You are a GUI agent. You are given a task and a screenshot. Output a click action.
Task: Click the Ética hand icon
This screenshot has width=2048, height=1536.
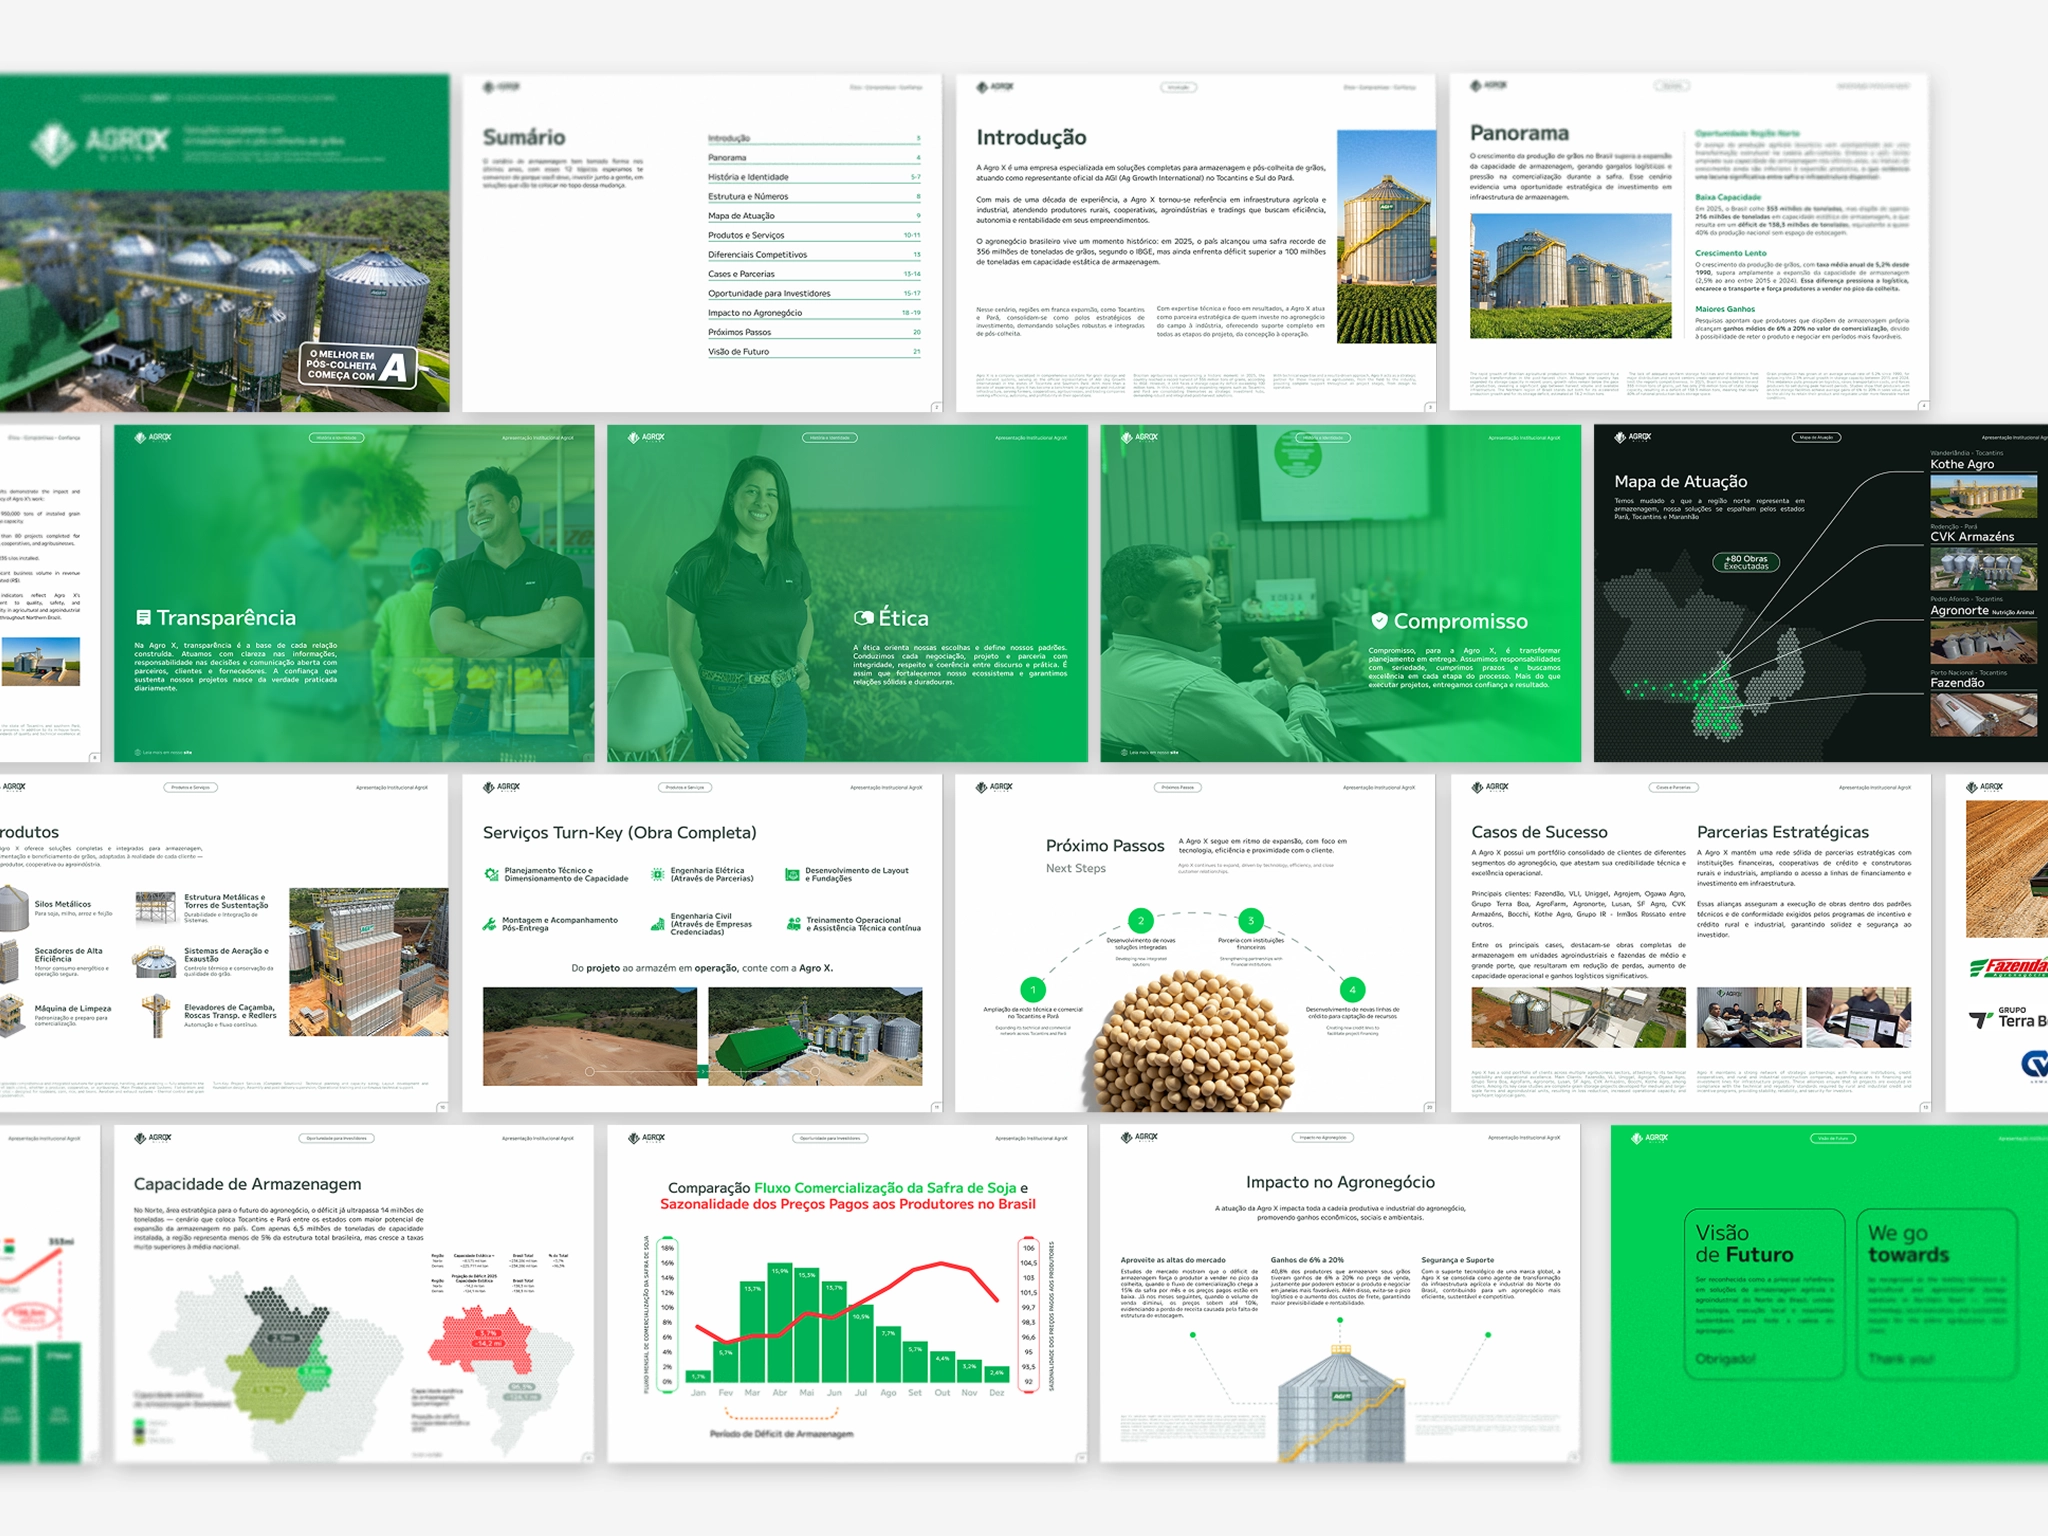point(863,618)
